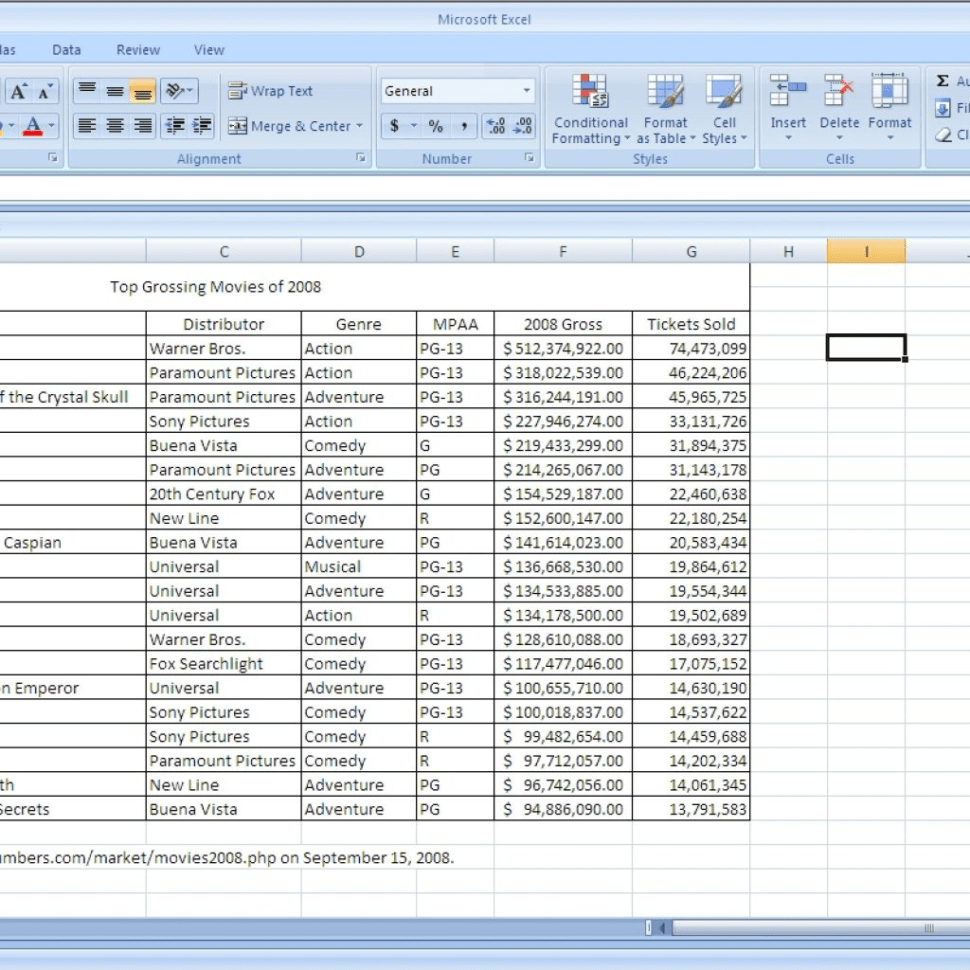Click the Decrease Decimal icon

(518, 126)
